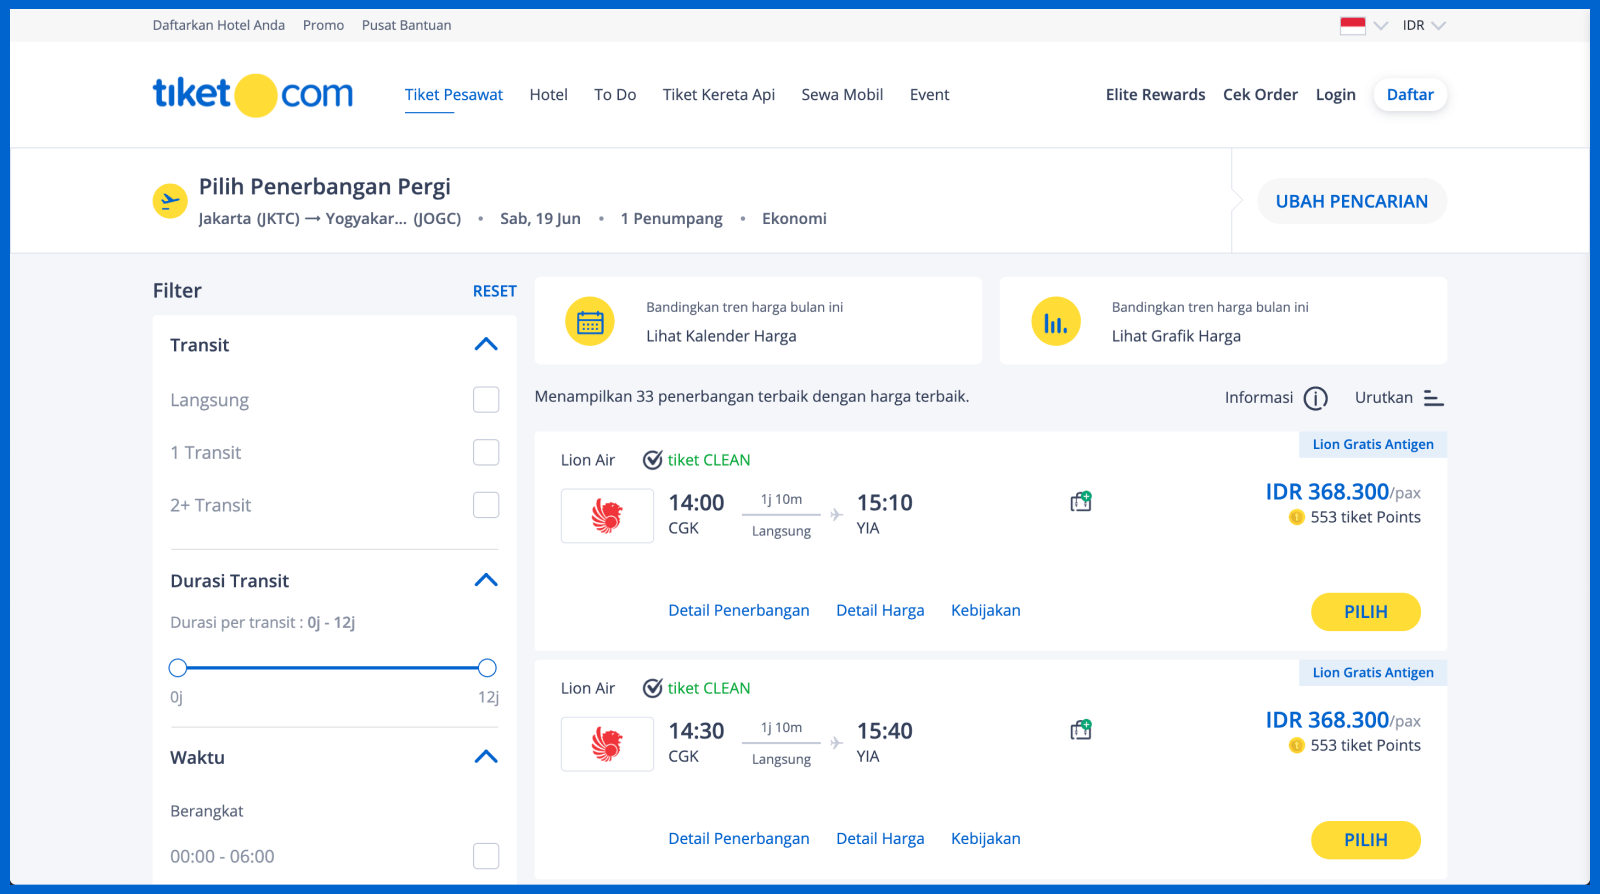
Task: Click the right handle of transit duration slider
Action: pos(487,668)
